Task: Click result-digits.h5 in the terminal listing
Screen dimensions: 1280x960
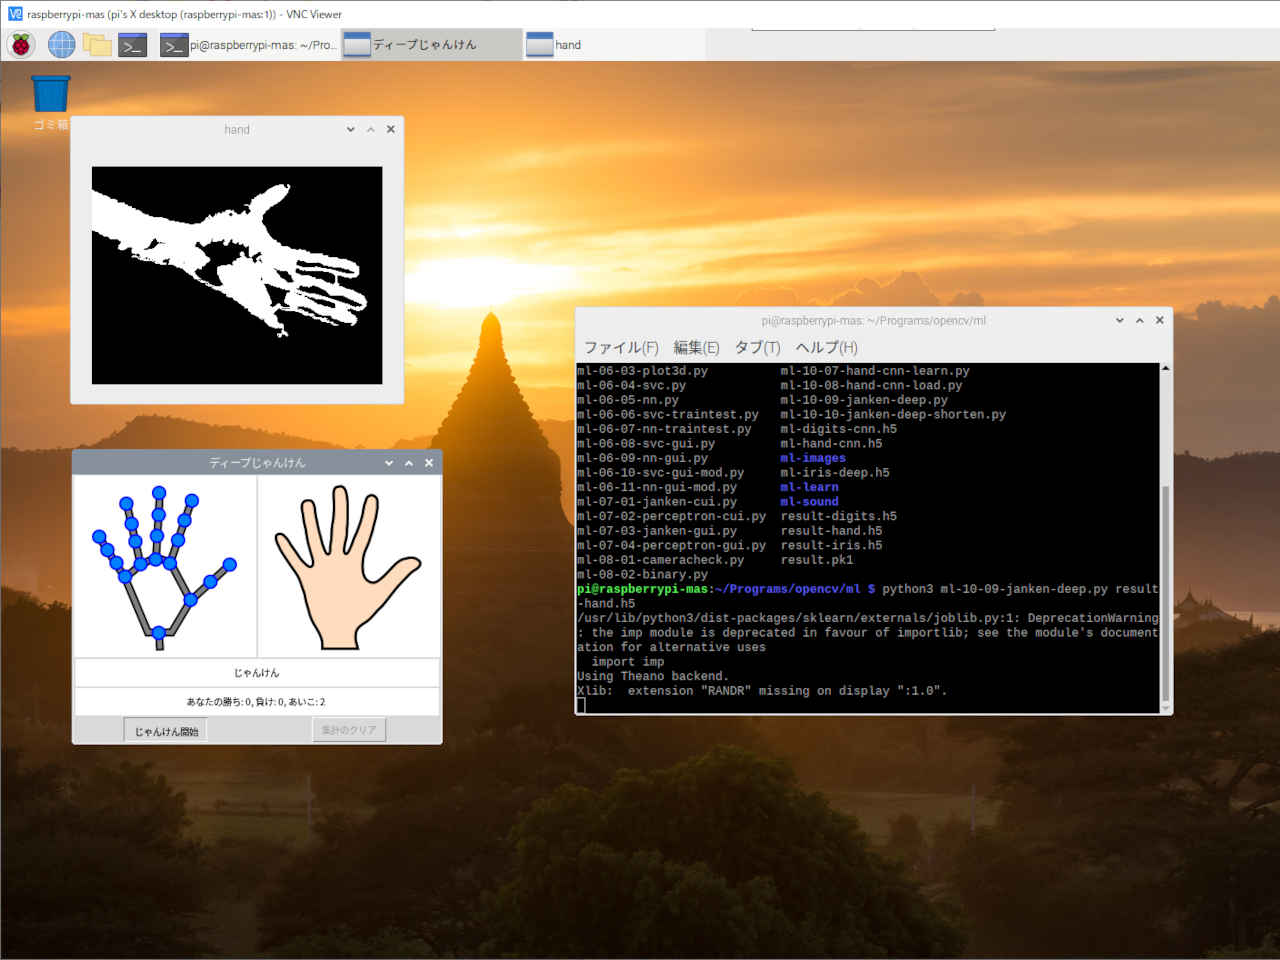Action: (x=838, y=516)
